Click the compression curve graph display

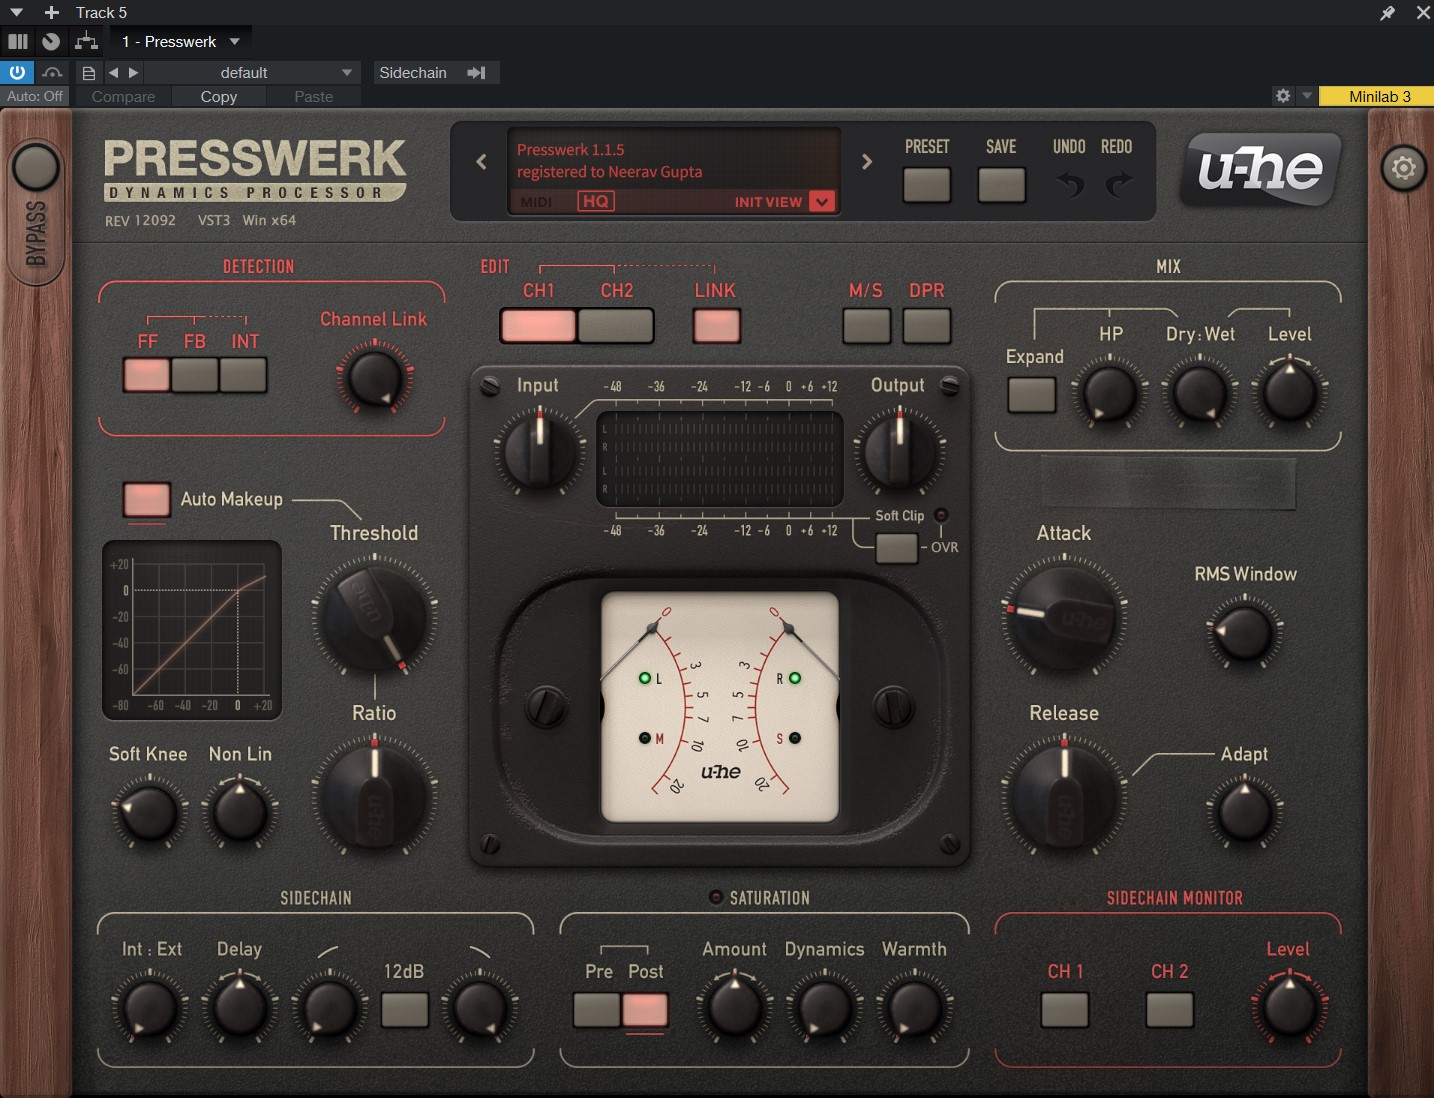tap(192, 630)
